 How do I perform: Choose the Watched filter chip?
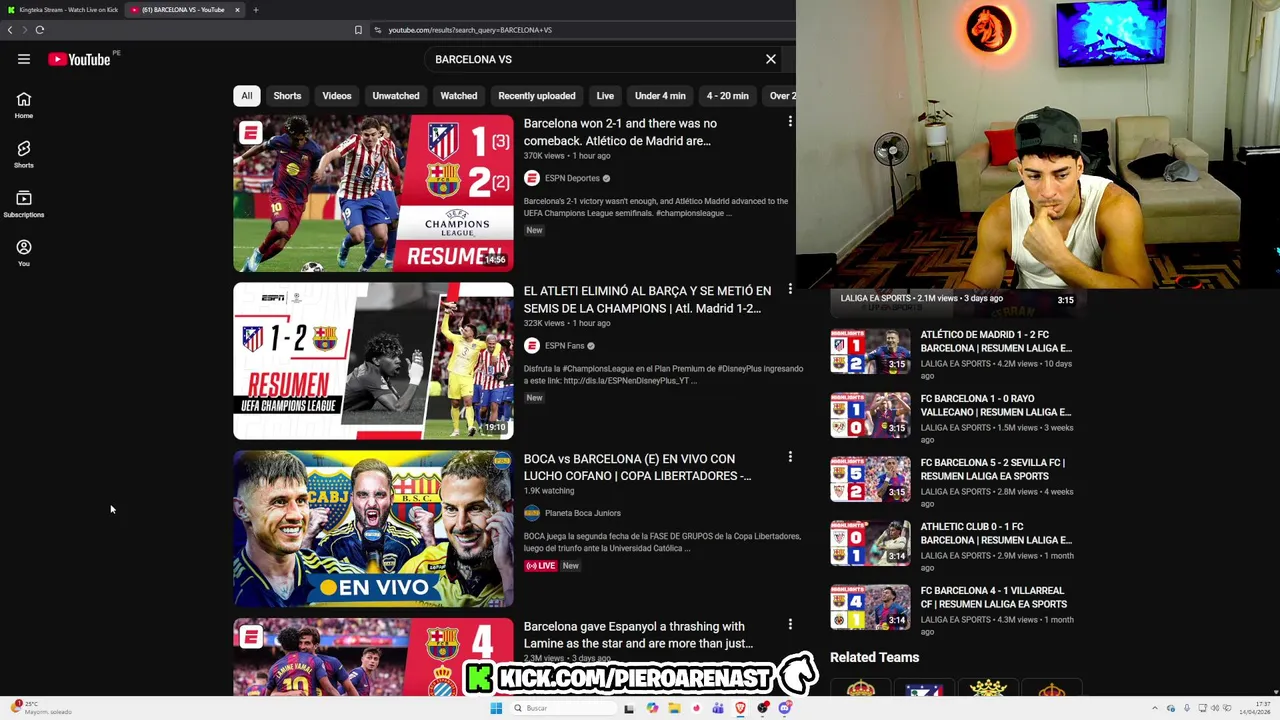pos(459,96)
